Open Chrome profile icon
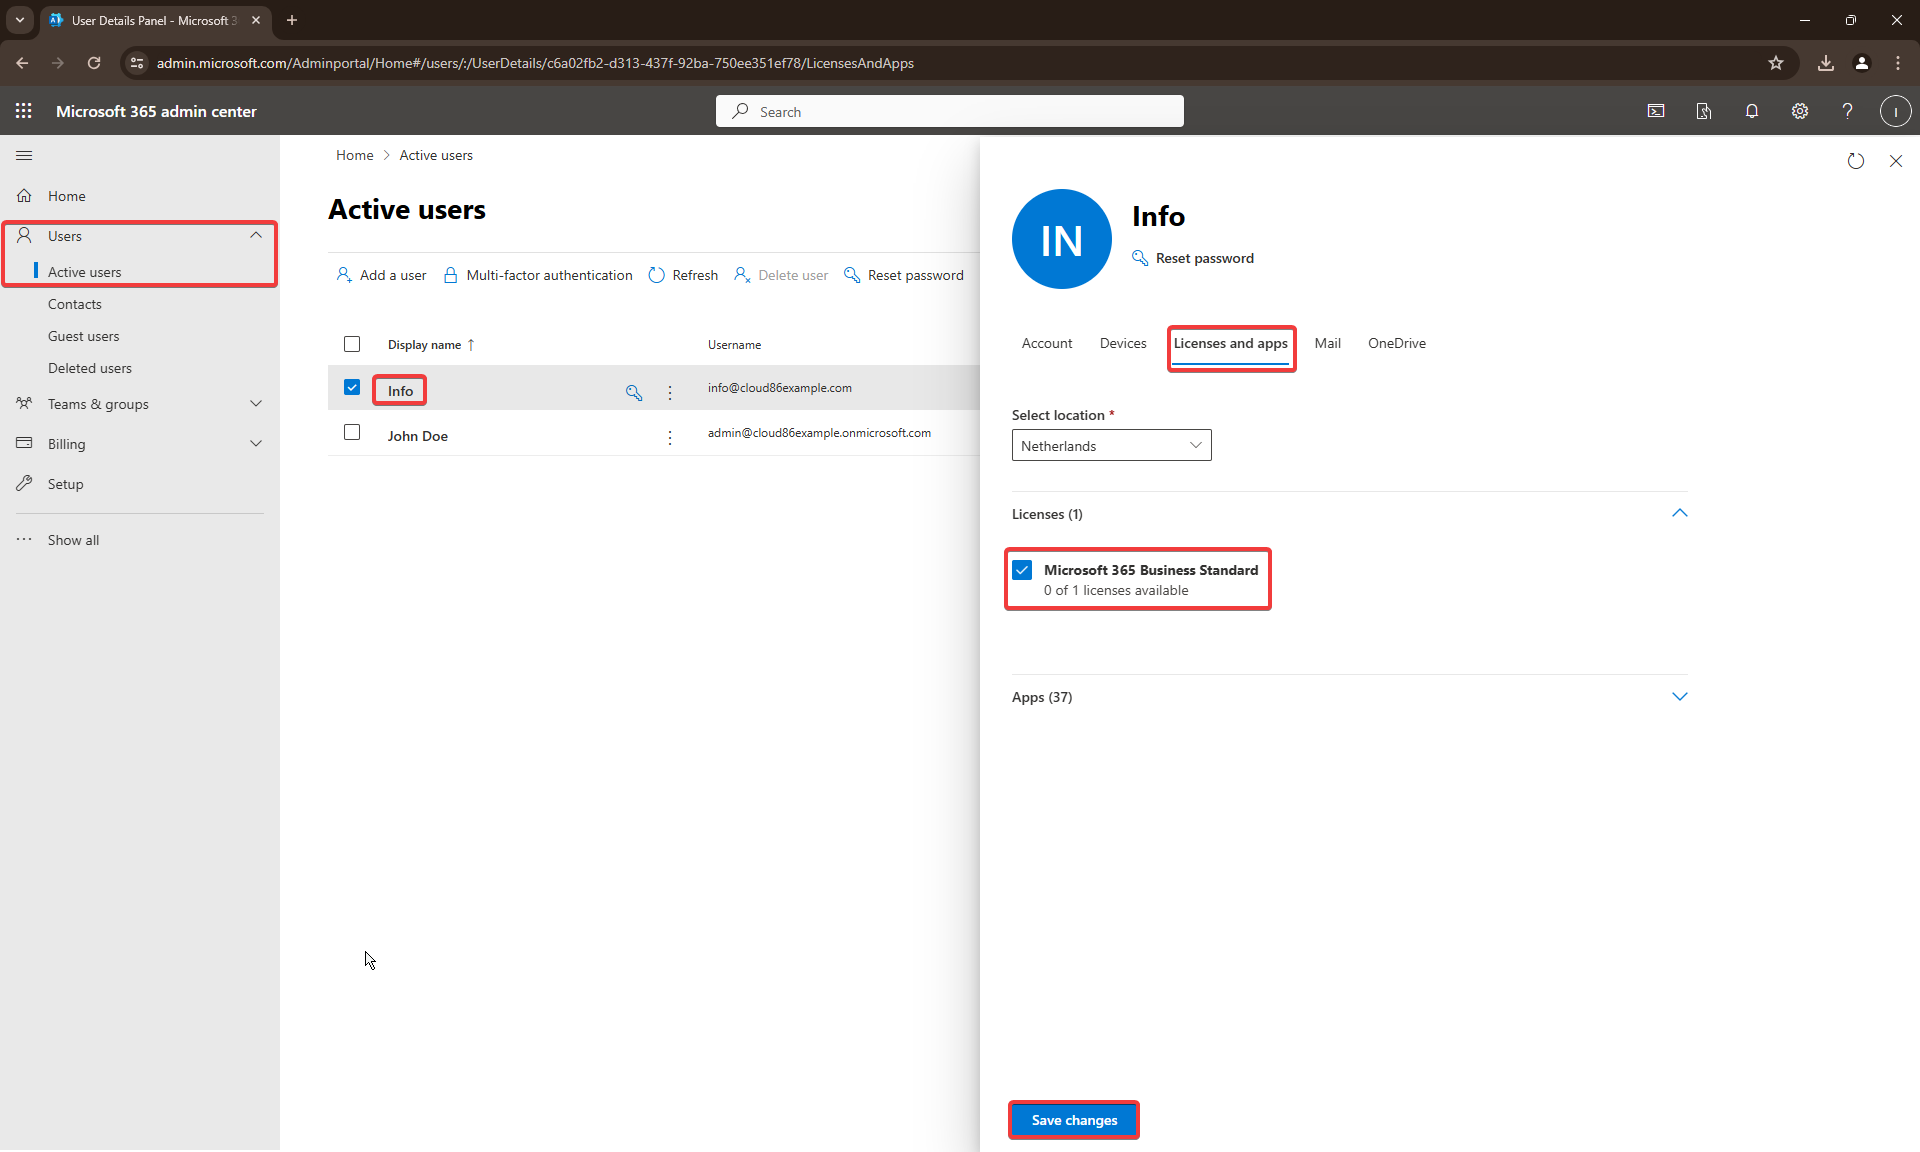This screenshot has height=1152, width=1920. click(x=1862, y=63)
